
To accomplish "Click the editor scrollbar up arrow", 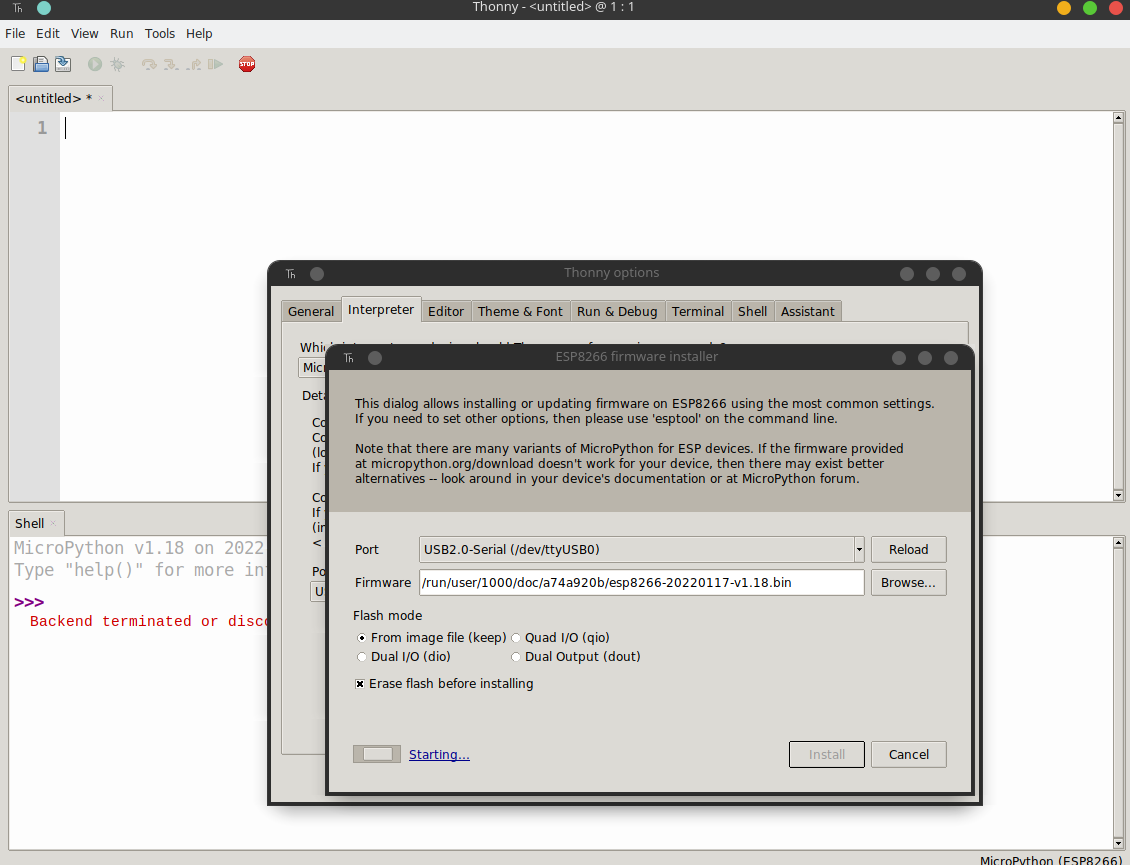I will (1118, 117).
